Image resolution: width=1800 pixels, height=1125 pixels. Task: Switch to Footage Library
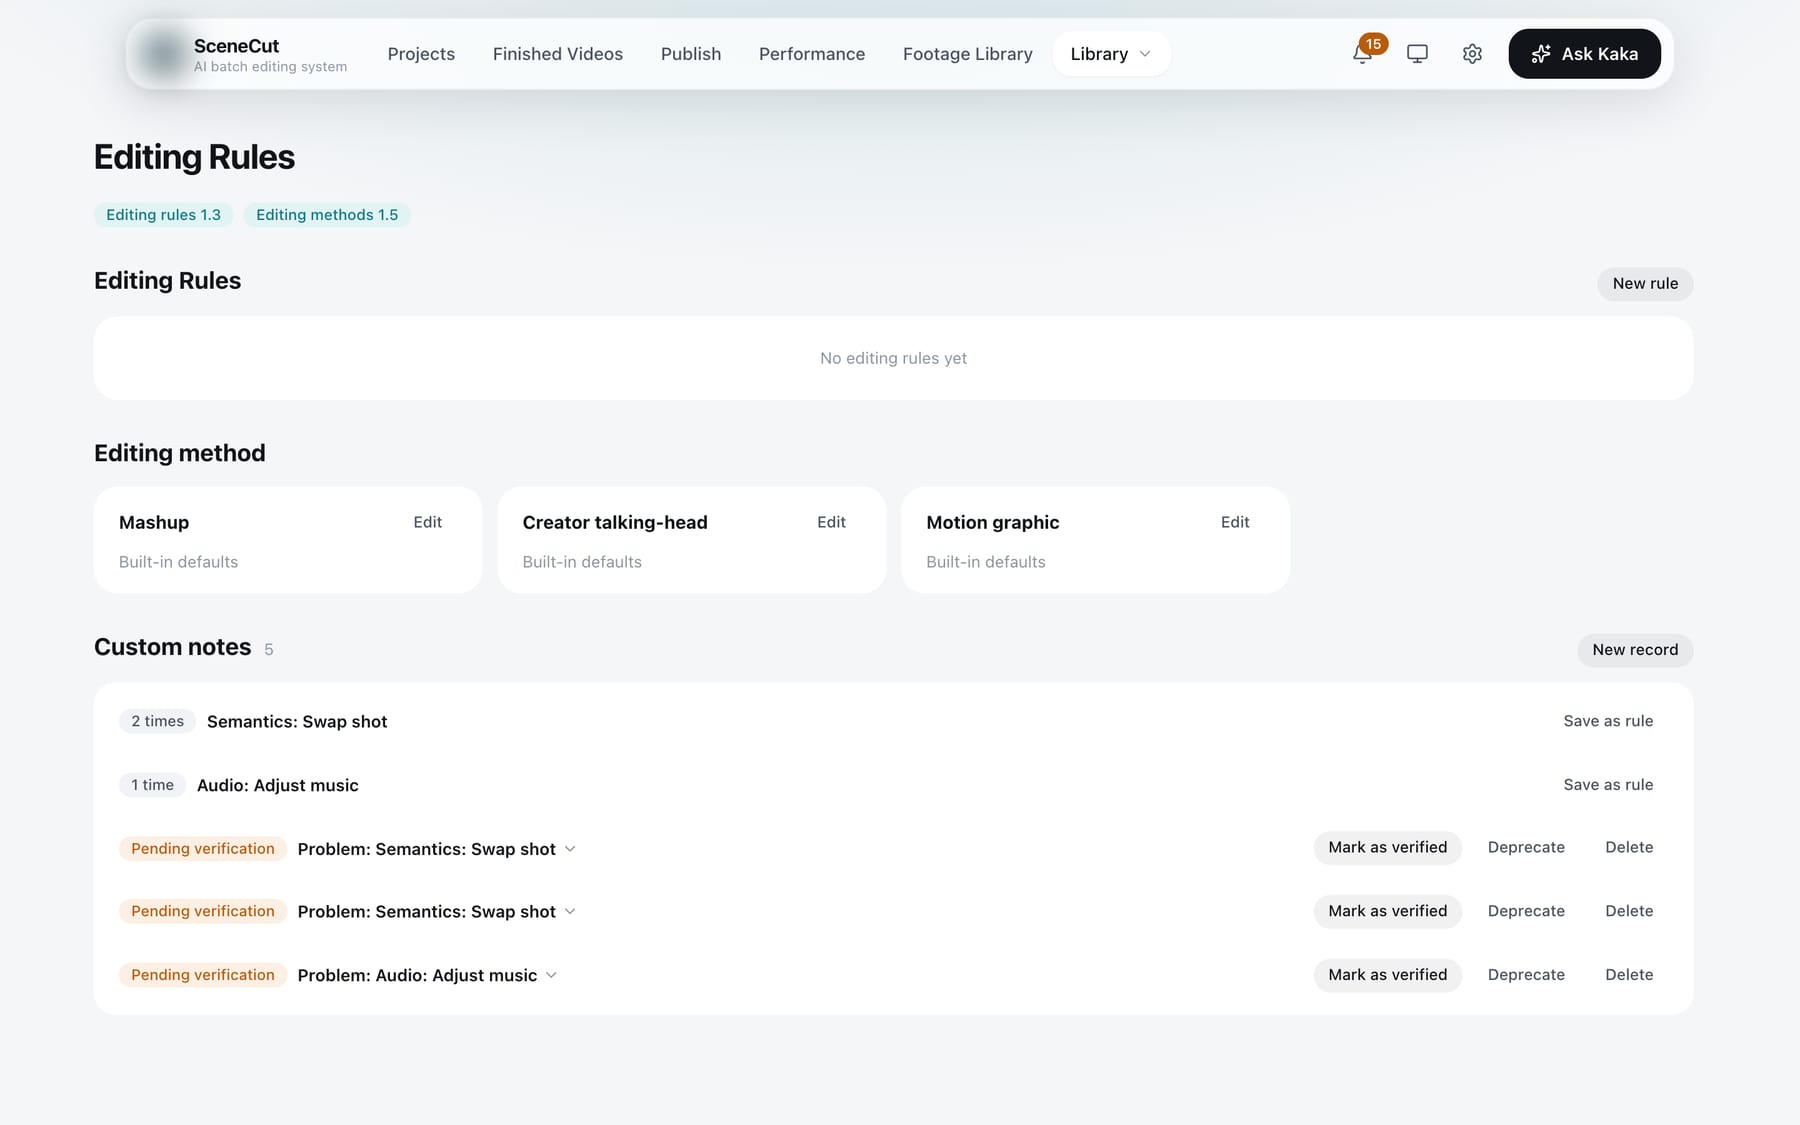pyautogui.click(x=968, y=54)
